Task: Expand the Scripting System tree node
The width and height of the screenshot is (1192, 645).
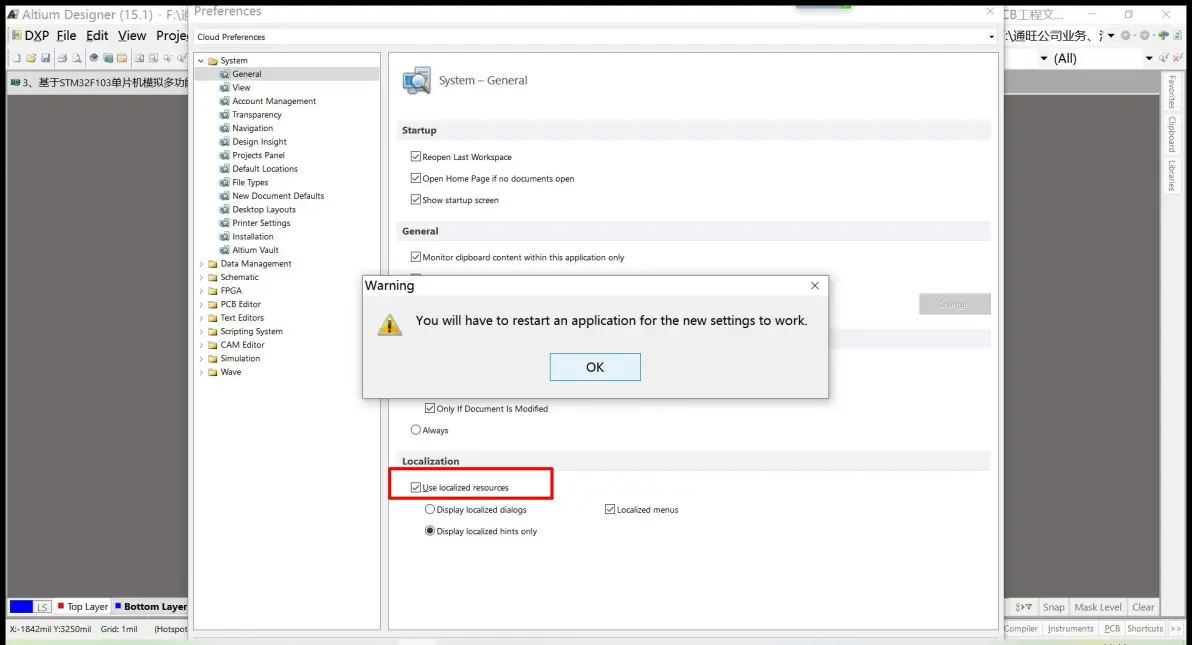Action: tap(201, 332)
